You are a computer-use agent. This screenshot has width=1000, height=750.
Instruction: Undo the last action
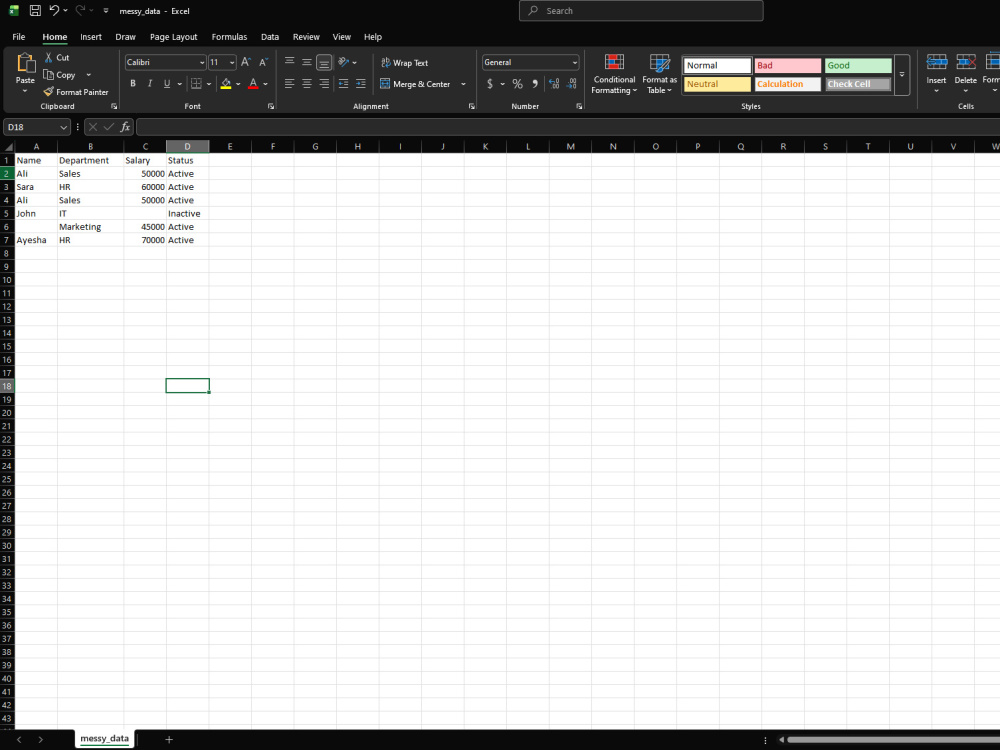click(x=54, y=11)
